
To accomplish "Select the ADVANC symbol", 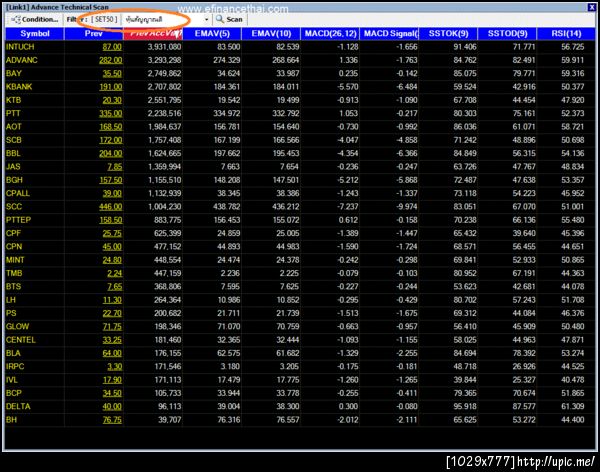I will [22, 60].
